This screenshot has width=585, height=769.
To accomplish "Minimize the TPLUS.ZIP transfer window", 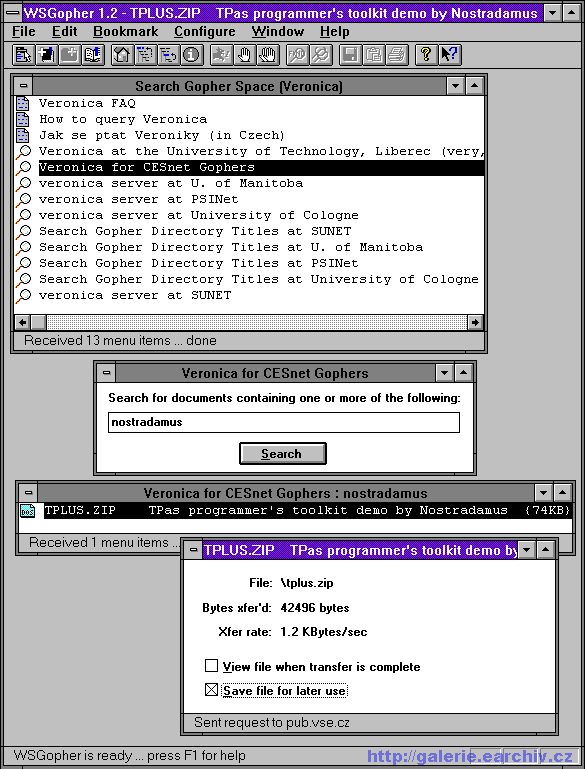I will [x=526, y=550].
